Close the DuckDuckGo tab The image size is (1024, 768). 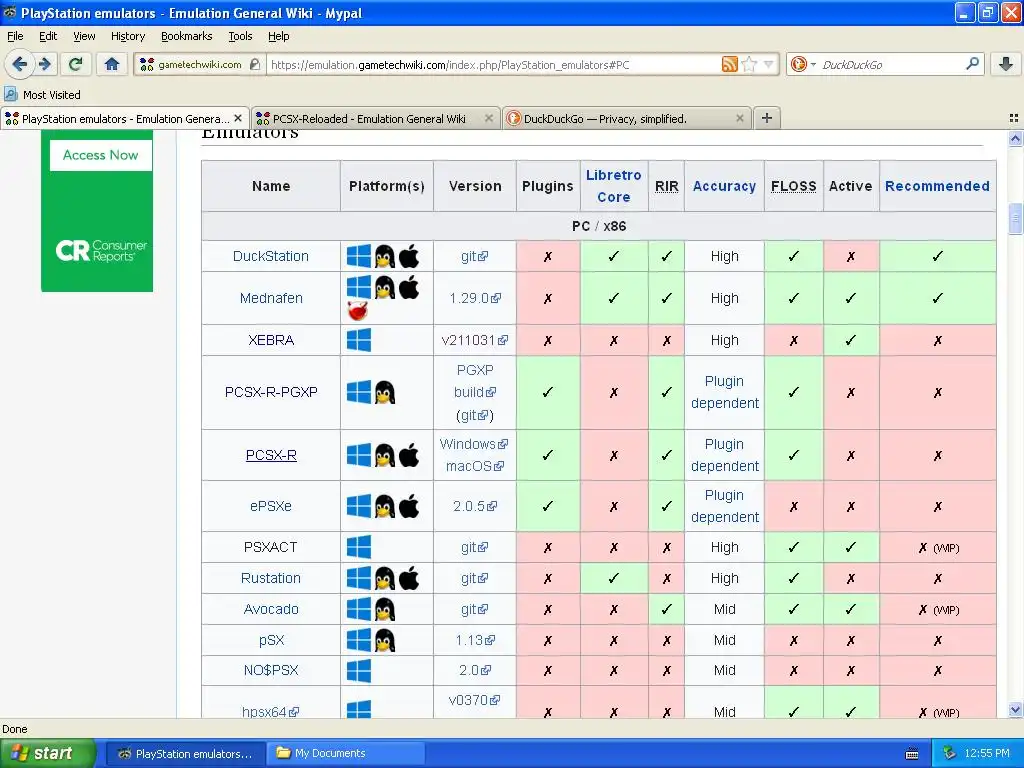coord(739,118)
